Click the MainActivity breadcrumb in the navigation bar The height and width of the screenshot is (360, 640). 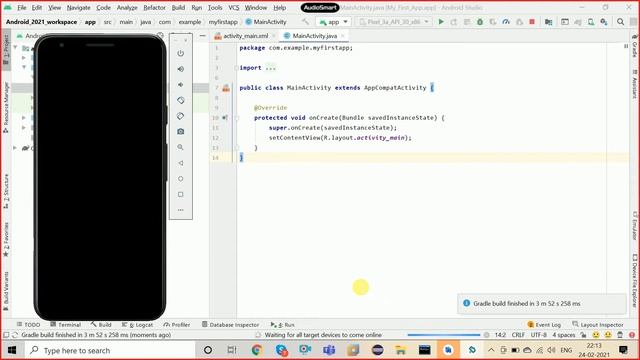pos(266,22)
